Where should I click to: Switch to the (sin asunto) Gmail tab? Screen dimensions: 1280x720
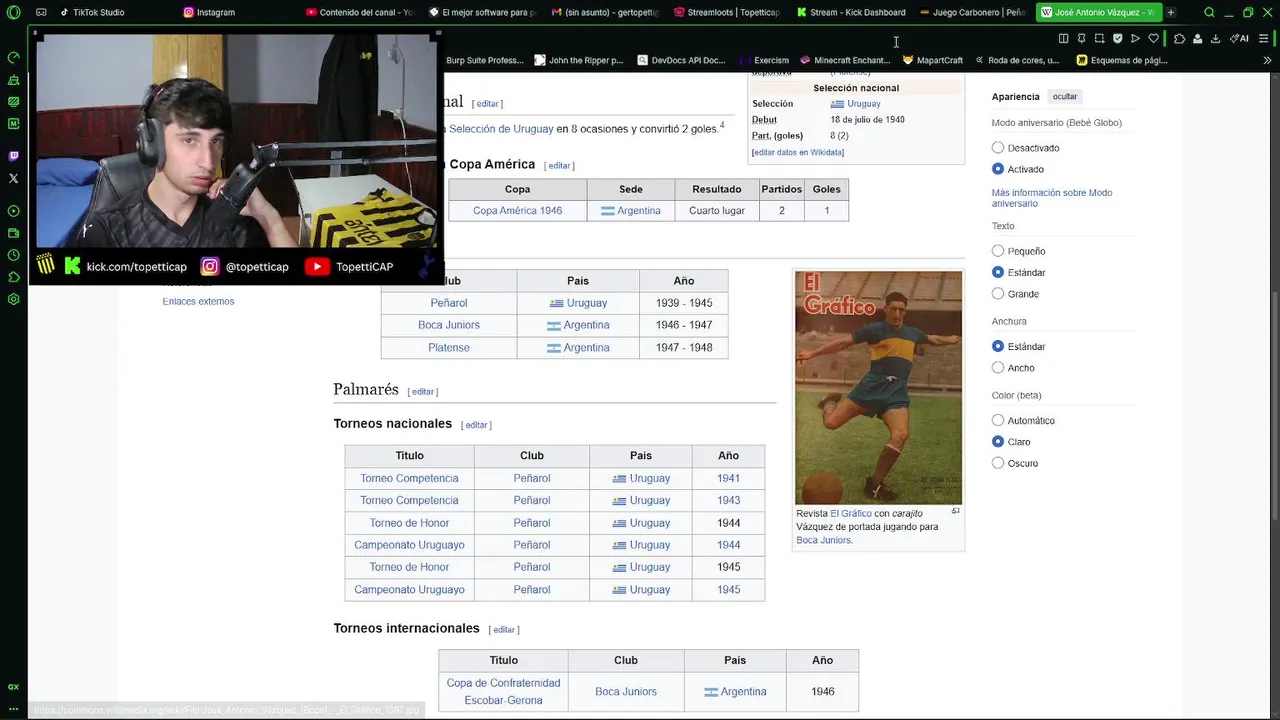605,12
